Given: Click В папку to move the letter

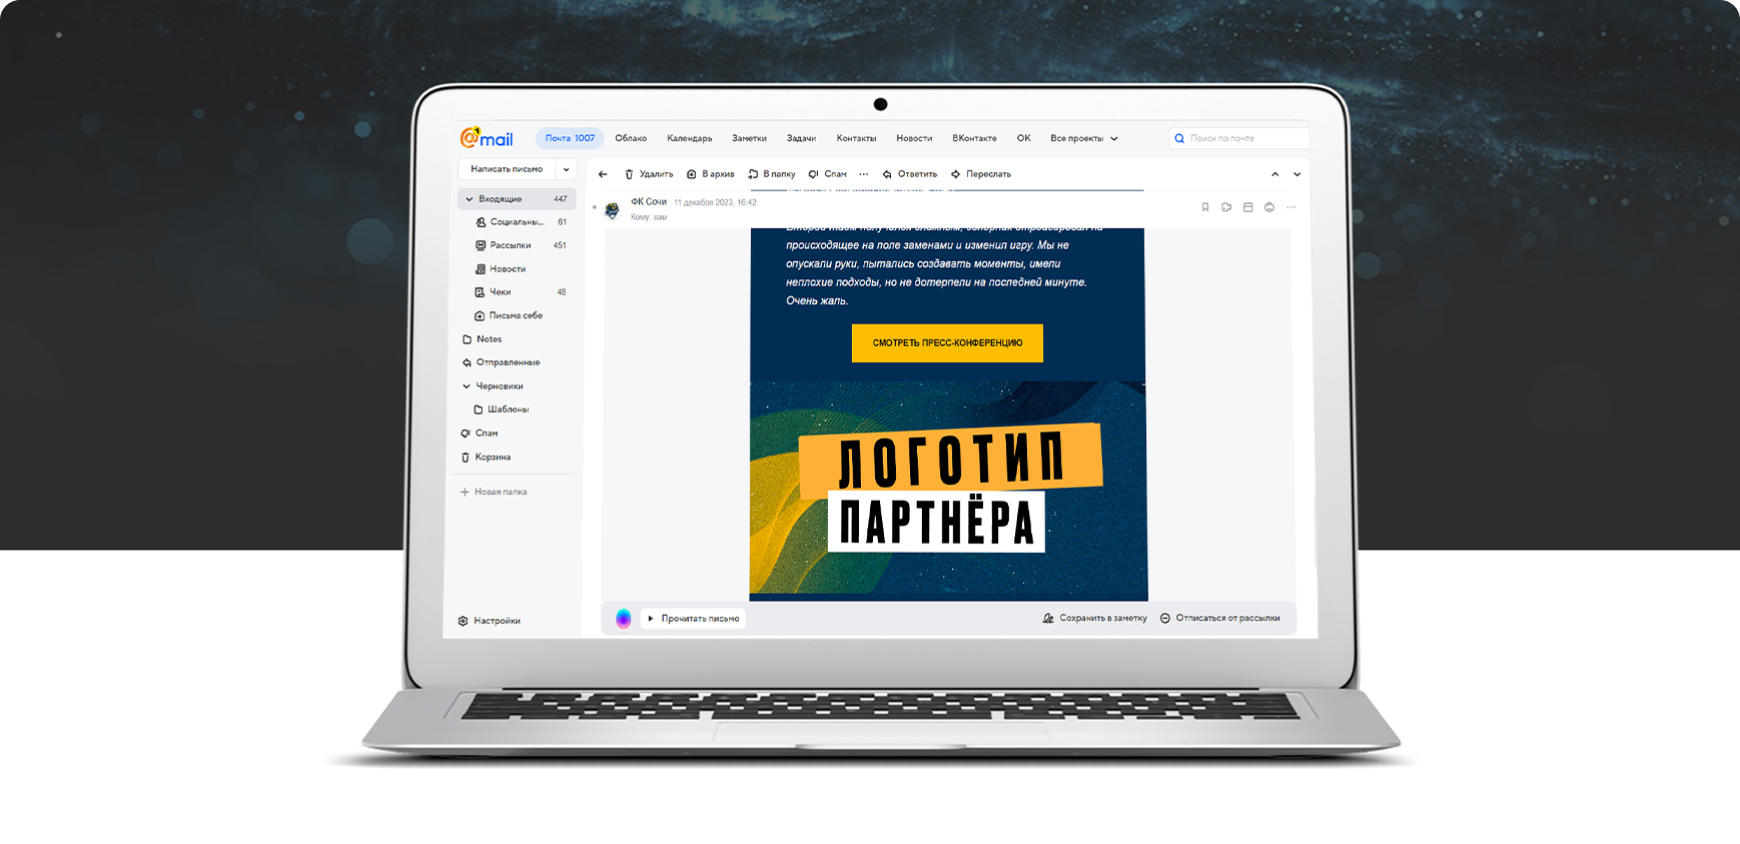Looking at the screenshot, I should click(x=772, y=174).
